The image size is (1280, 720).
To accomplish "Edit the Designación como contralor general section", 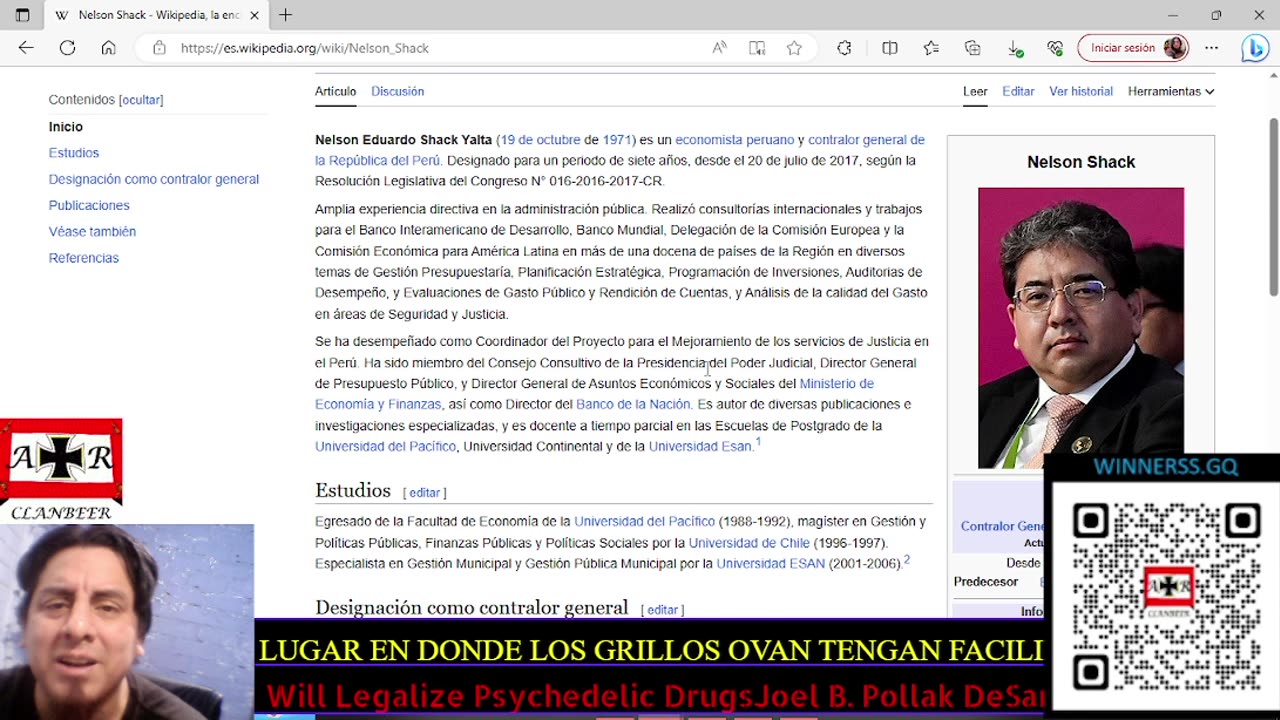I will (662, 610).
